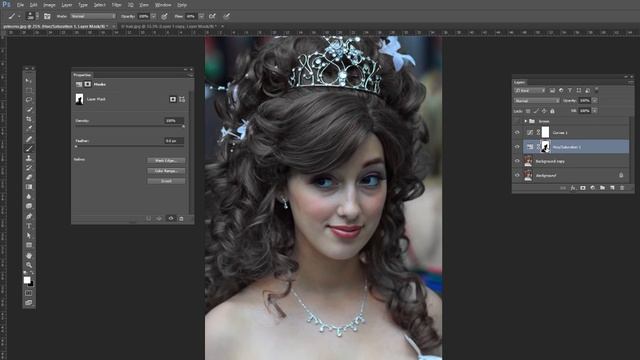Image resolution: width=640 pixels, height=360 pixels.
Task: Open the brush Mode dropdown in options bar
Action: point(93,16)
